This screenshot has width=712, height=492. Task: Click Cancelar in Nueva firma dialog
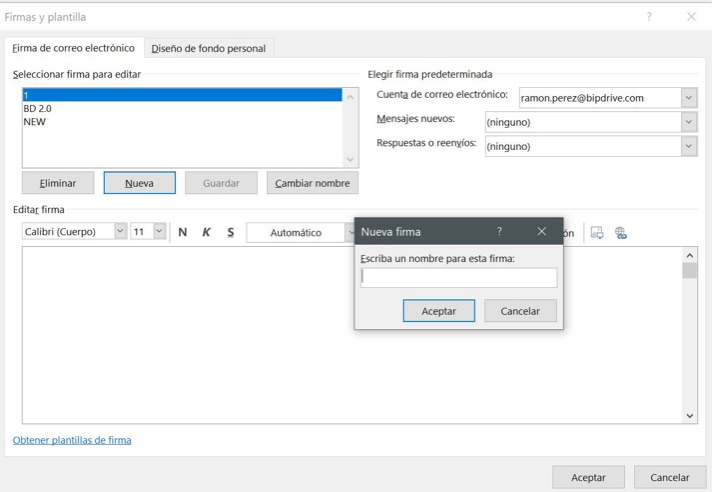pos(520,311)
